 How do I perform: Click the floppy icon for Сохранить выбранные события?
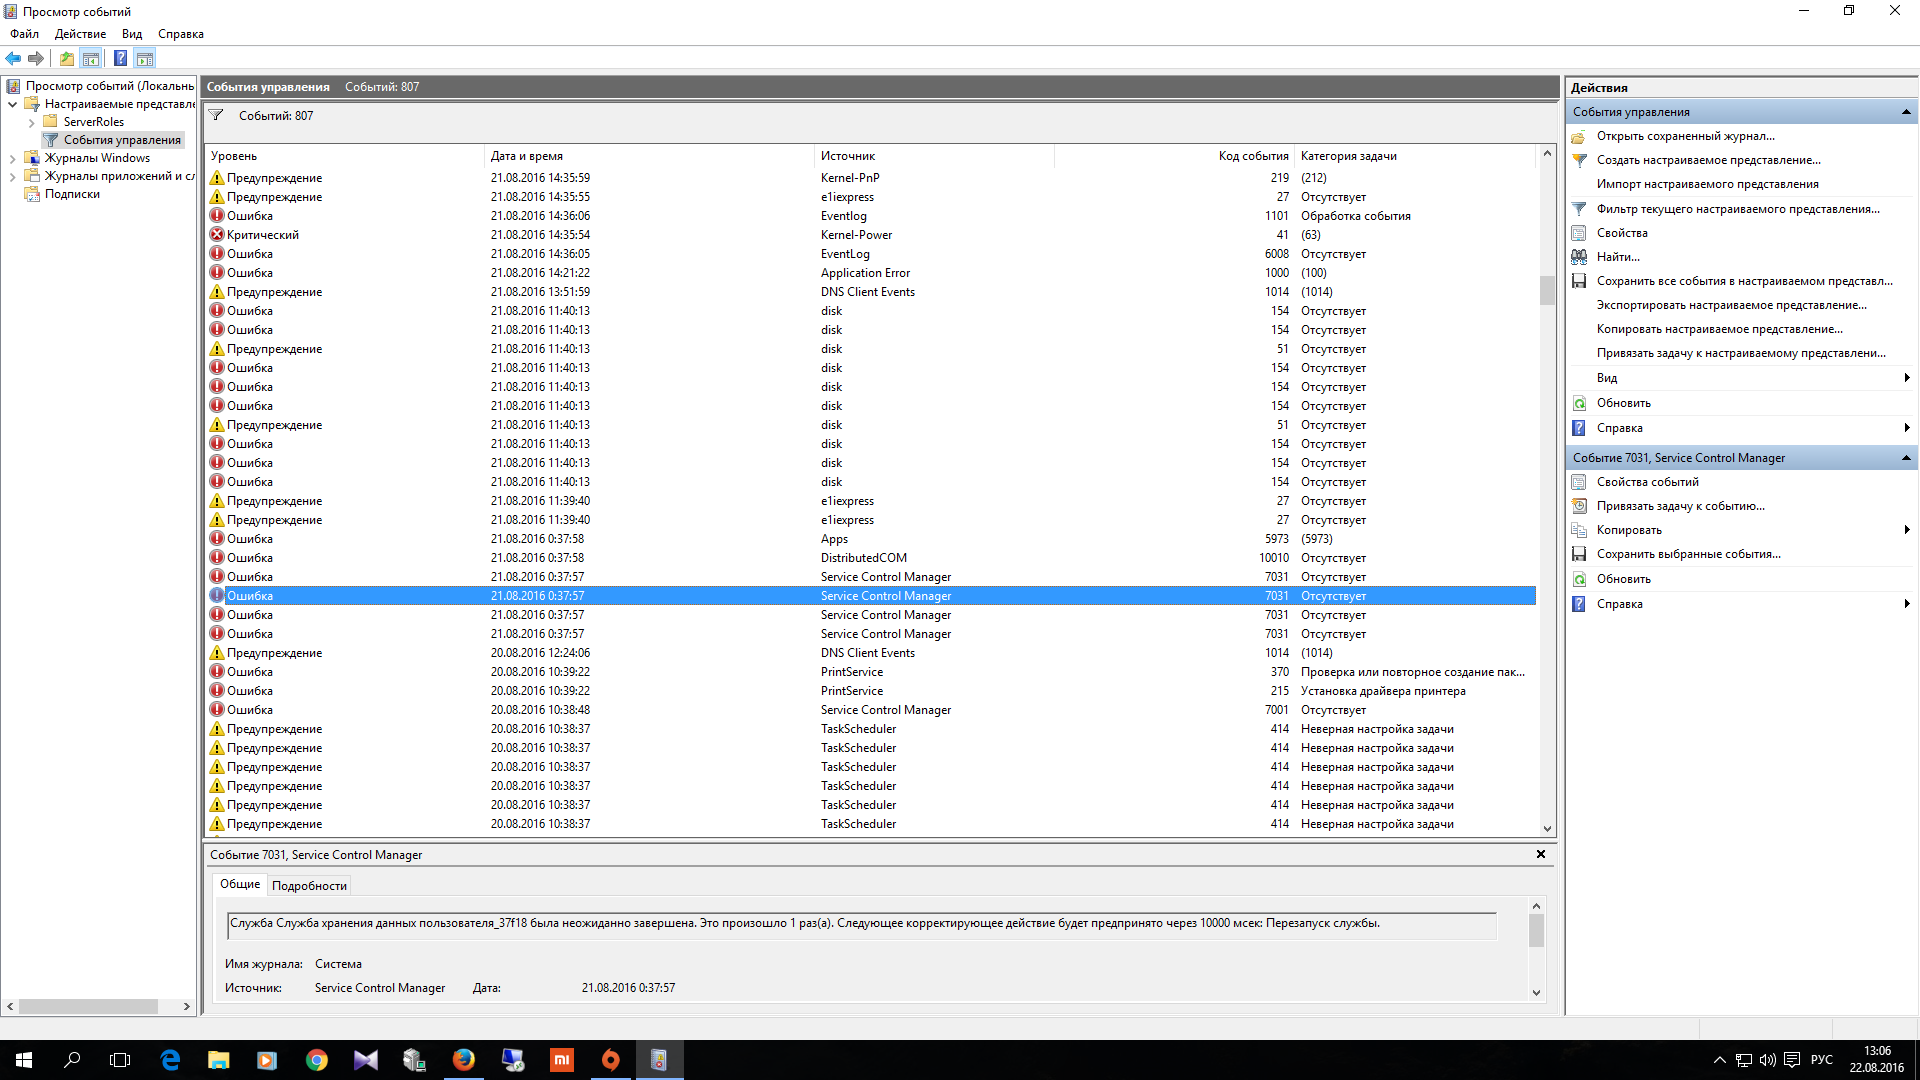(1579, 554)
